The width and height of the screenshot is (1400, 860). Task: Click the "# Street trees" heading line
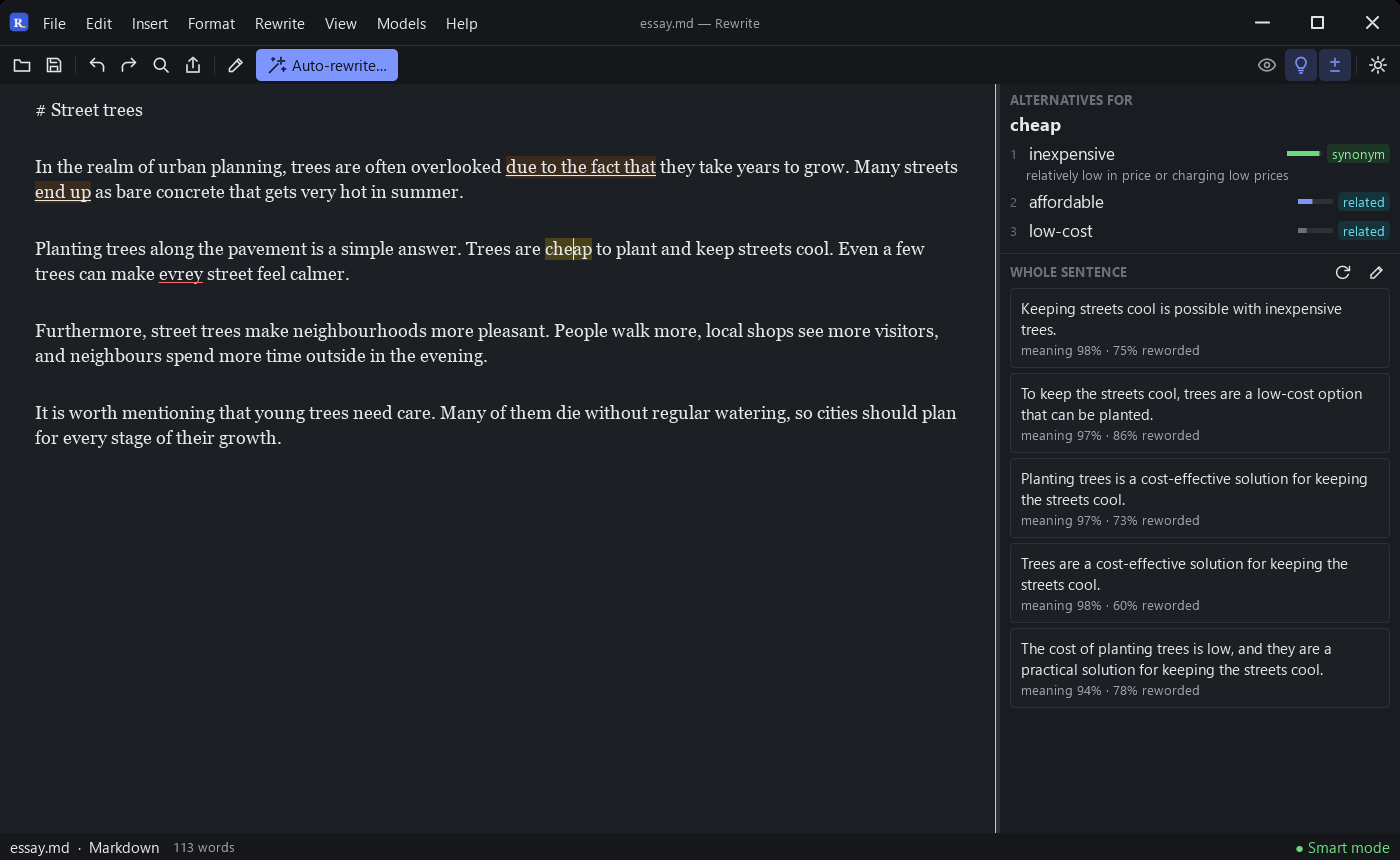pyautogui.click(x=89, y=110)
